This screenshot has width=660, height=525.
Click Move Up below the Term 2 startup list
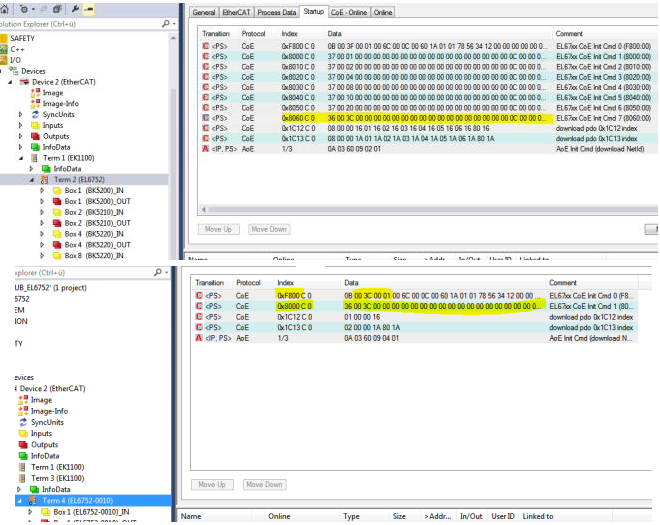click(x=218, y=229)
